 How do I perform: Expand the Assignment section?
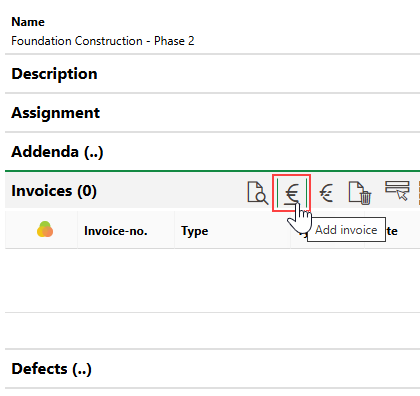55,113
